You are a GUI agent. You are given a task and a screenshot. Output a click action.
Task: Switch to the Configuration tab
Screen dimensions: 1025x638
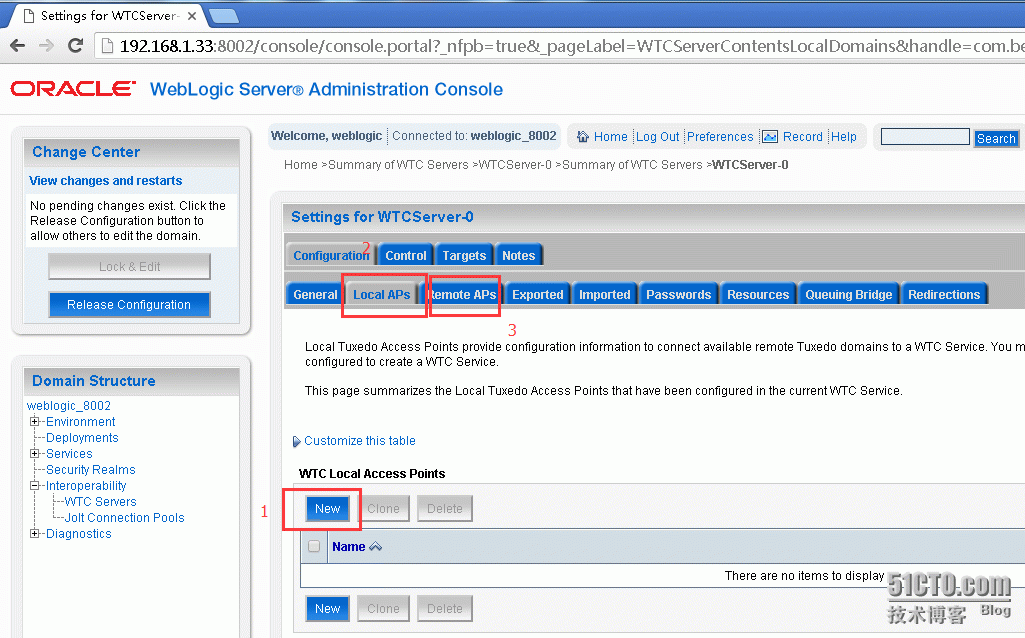coord(331,256)
